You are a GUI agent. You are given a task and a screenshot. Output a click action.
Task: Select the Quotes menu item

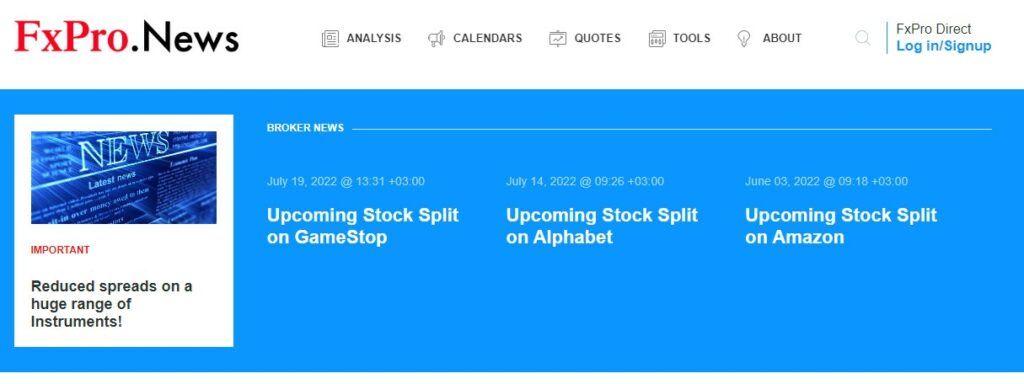(x=598, y=39)
